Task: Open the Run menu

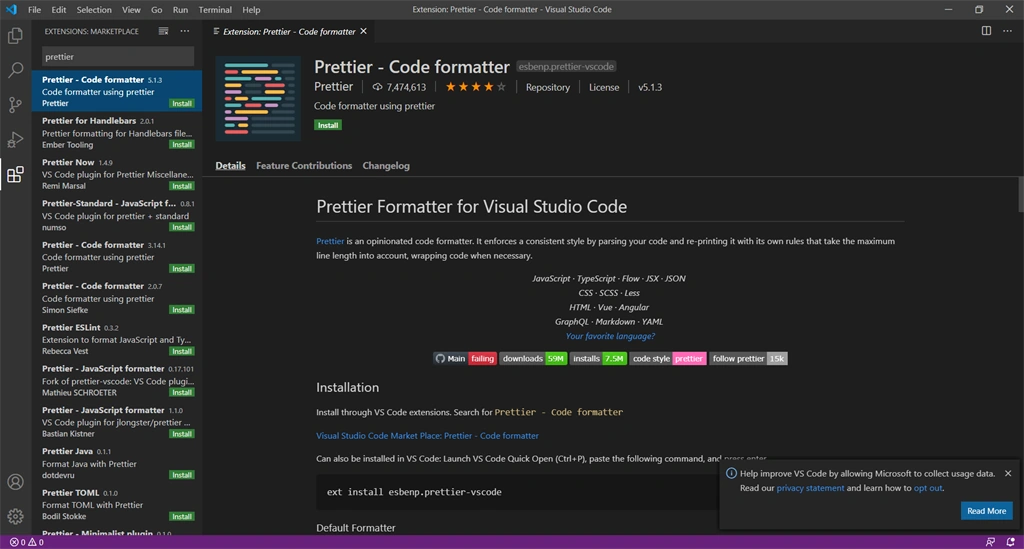Action: (180, 10)
